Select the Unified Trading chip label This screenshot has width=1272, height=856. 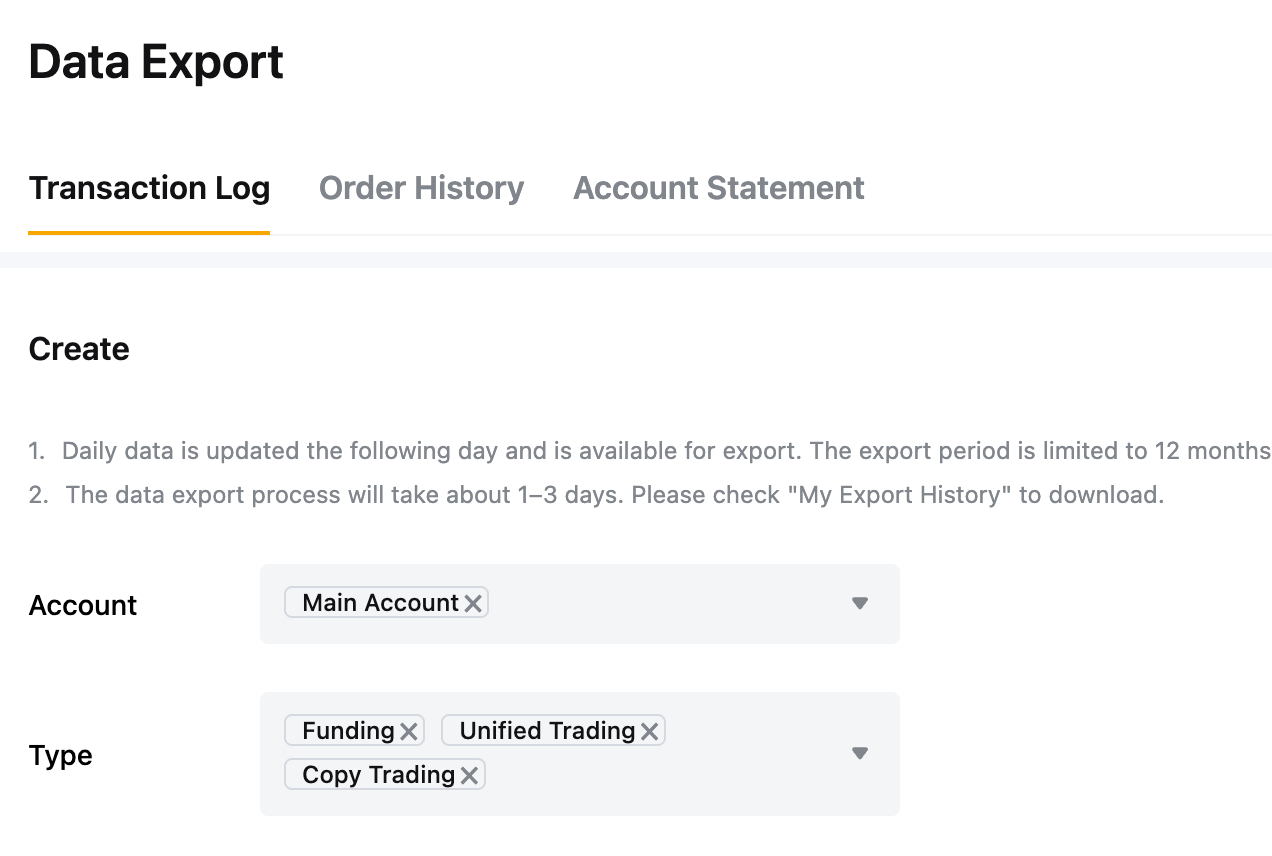(x=547, y=731)
